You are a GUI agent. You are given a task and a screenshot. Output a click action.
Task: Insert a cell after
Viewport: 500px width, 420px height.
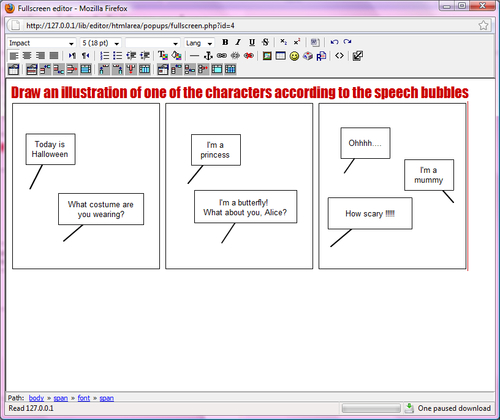pyautogui.click(x=190, y=69)
